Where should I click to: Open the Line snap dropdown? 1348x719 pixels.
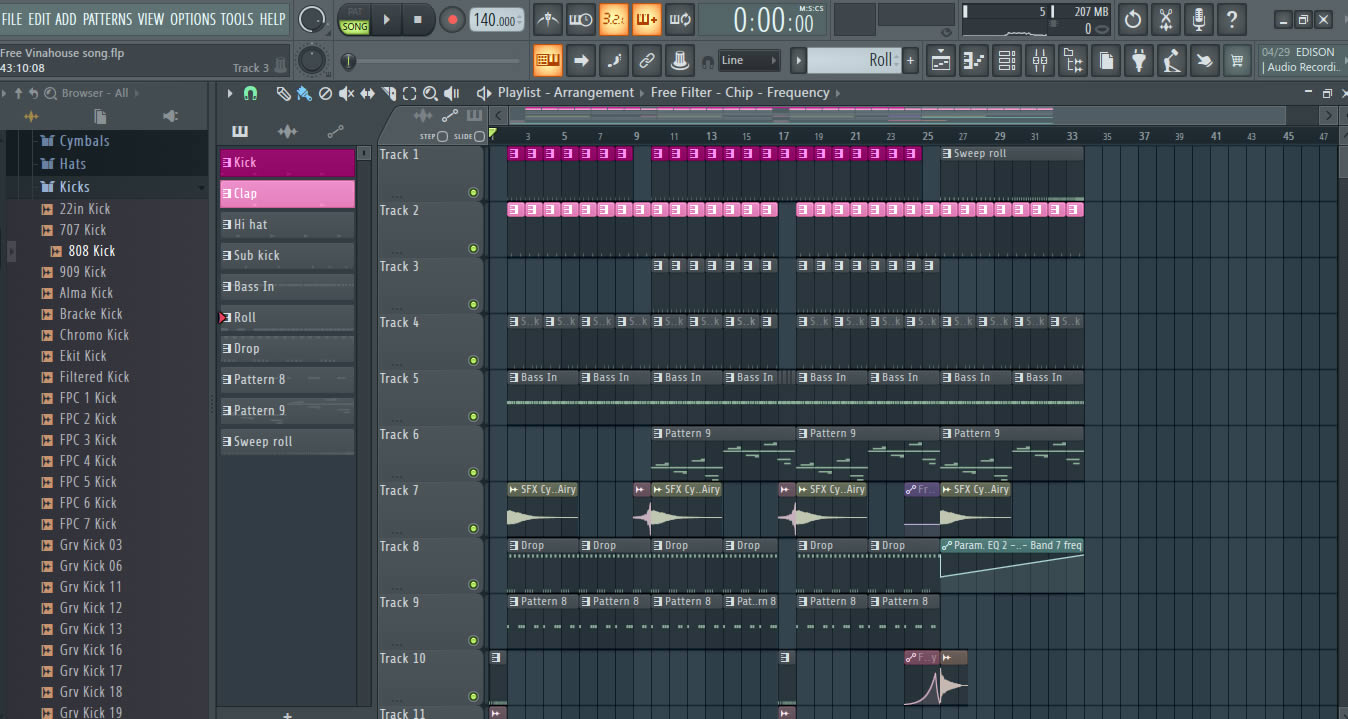pos(749,61)
